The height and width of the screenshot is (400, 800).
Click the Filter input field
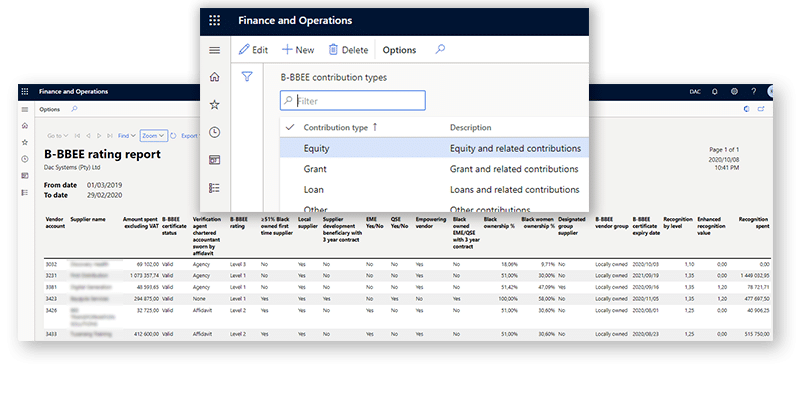(x=353, y=100)
